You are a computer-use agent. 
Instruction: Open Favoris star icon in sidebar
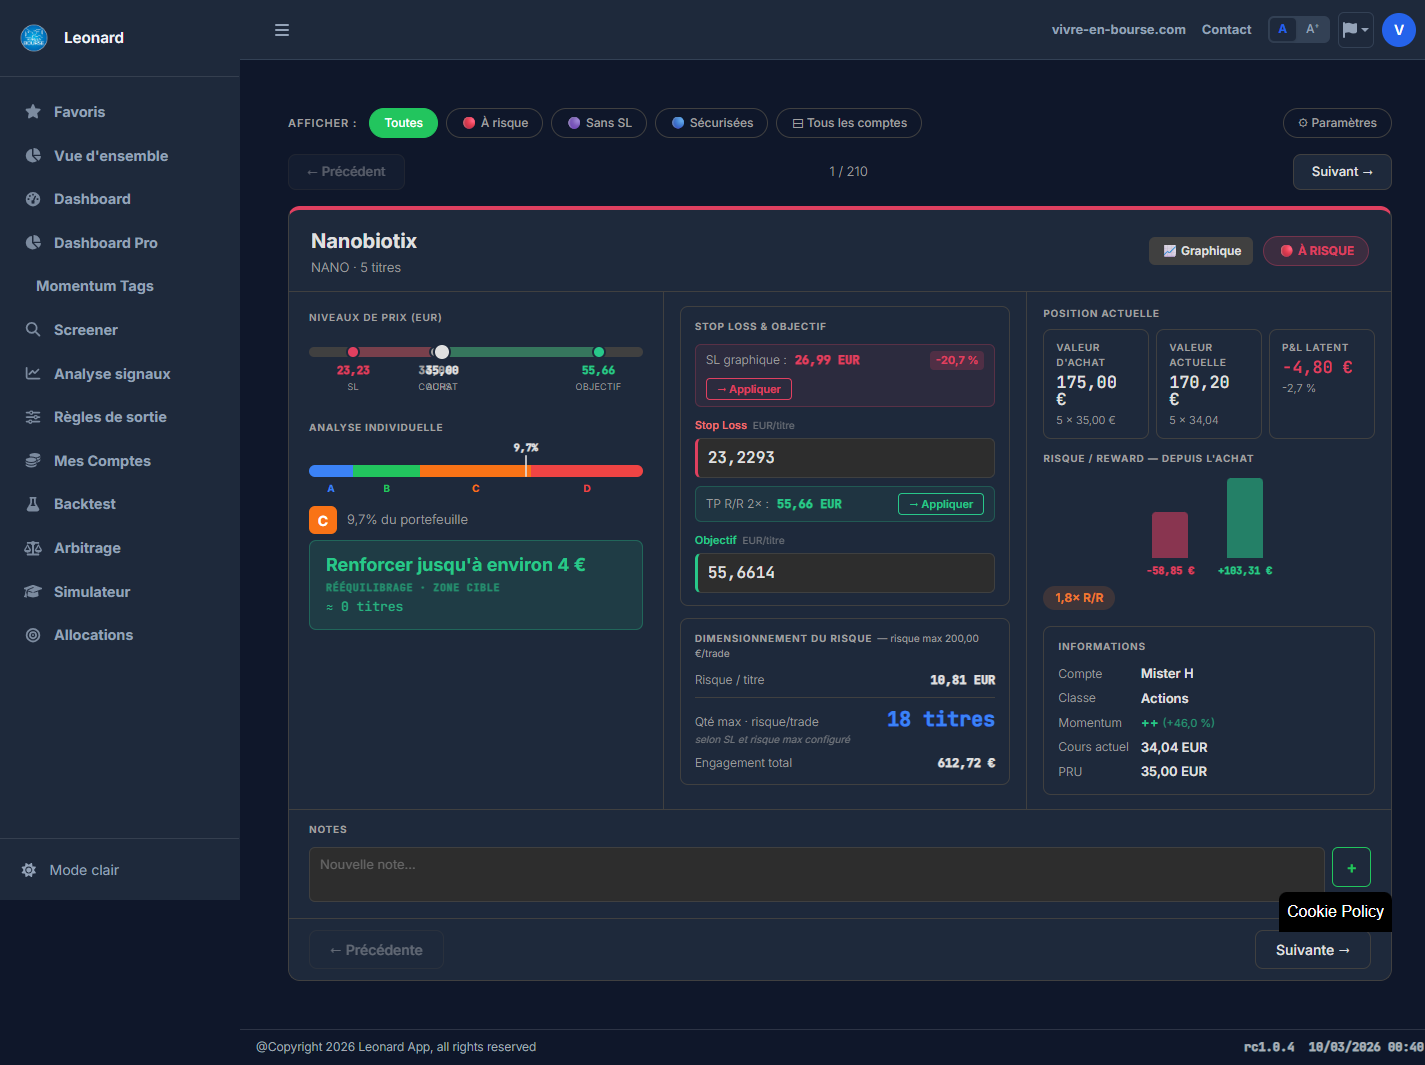(33, 112)
